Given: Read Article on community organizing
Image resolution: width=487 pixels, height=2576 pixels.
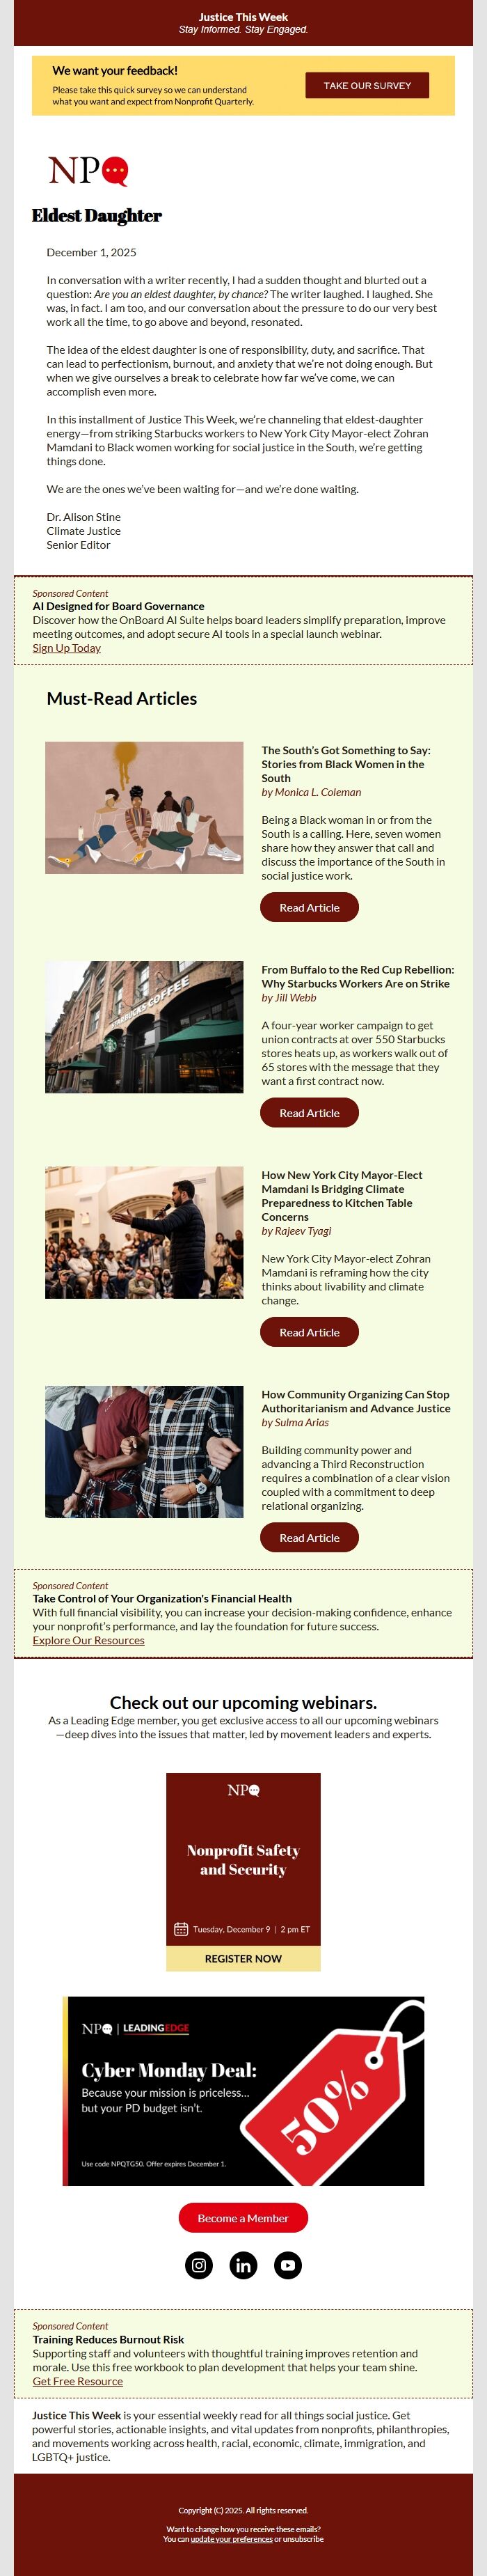Looking at the screenshot, I should tap(309, 1538).
